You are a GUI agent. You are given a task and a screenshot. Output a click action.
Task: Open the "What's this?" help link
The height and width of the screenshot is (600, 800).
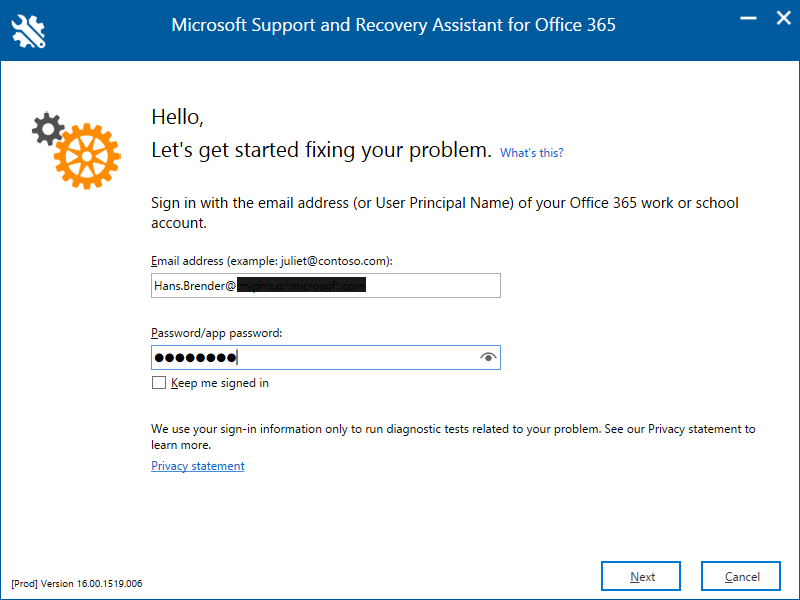pos(531,153)
